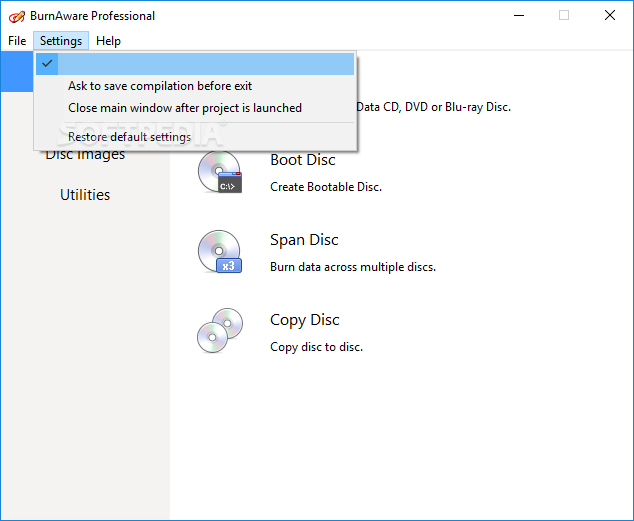Click 'Burn data across multiple discs.' text
This screenshot has width=634, height=521.
tap(353, 267)
